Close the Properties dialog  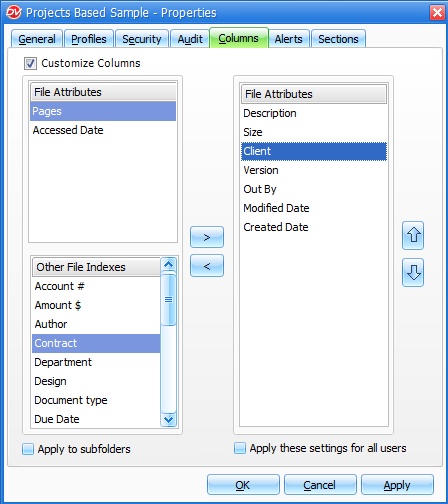437,13
